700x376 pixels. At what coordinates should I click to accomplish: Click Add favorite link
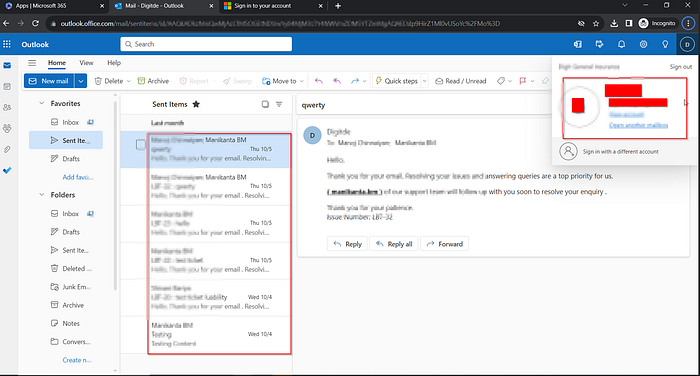click(x=78, y=177)
